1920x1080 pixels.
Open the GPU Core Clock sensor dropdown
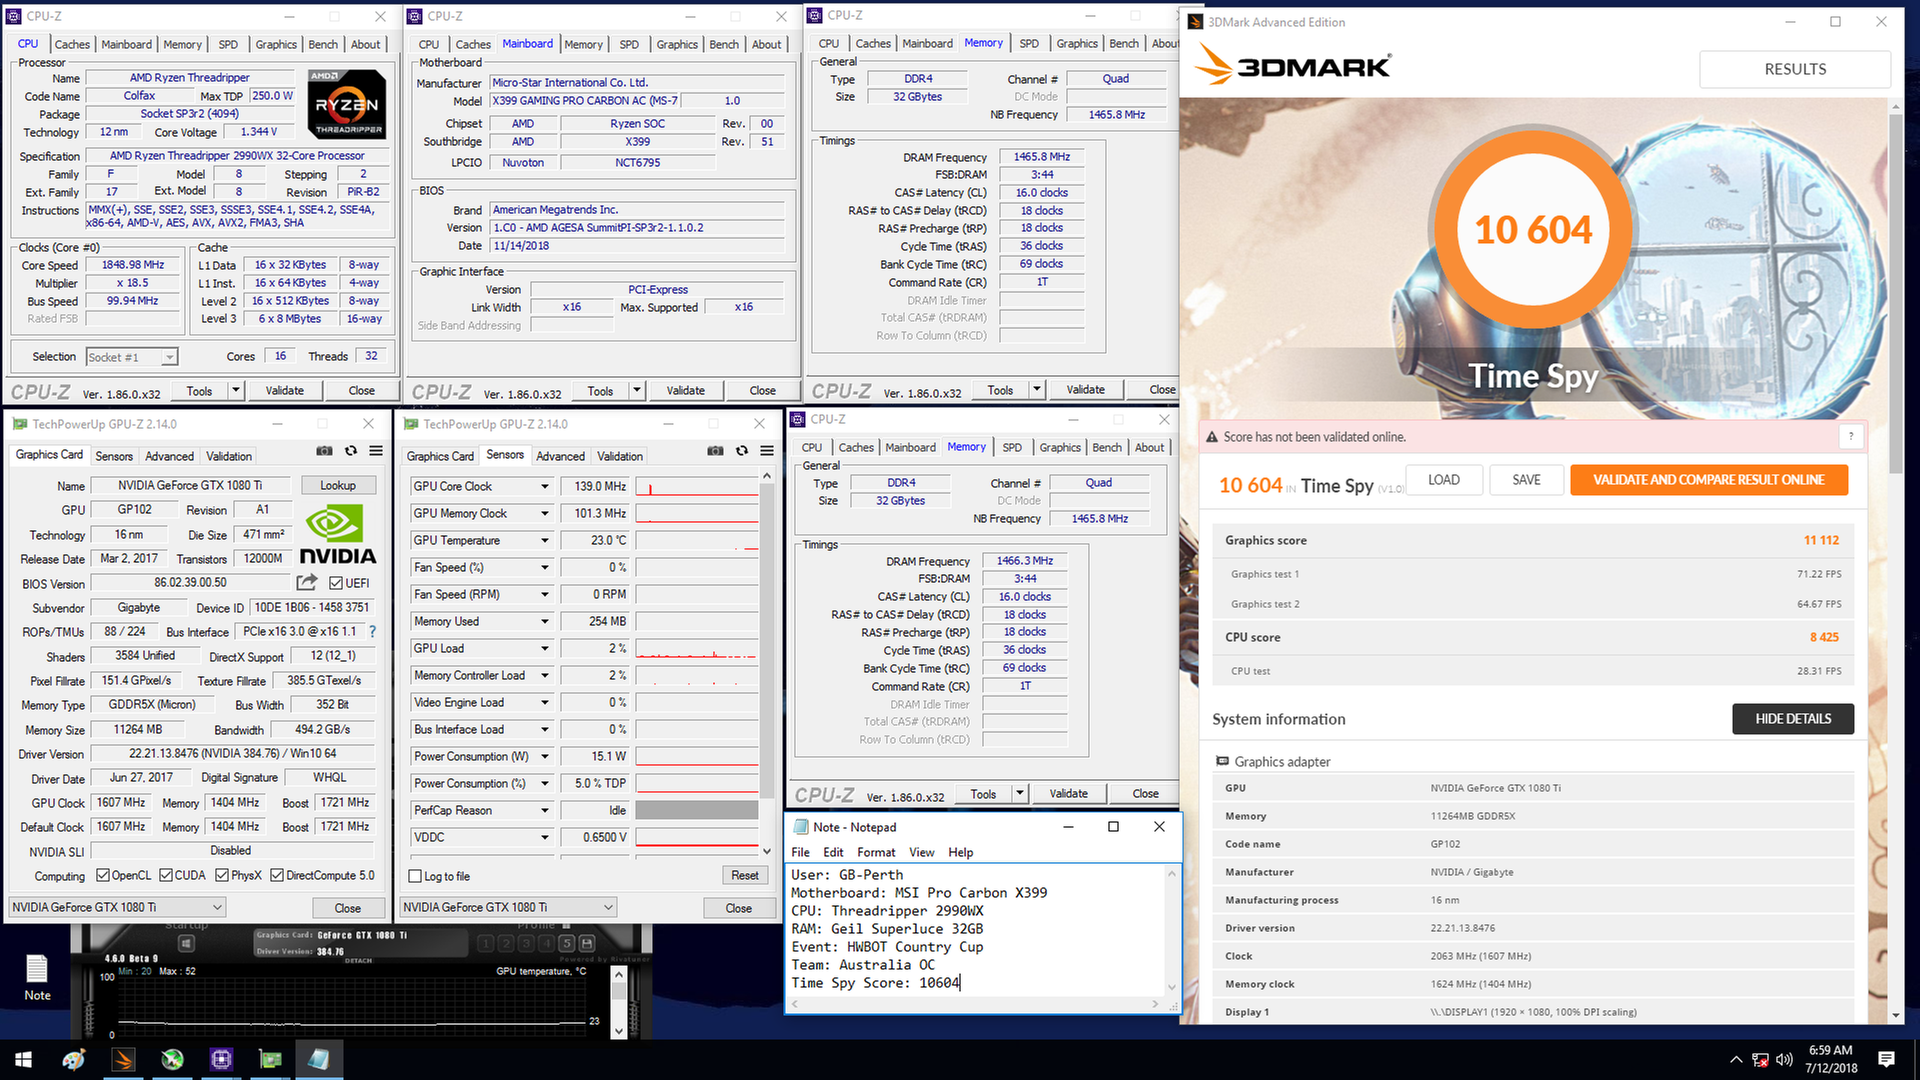(545, 486)
